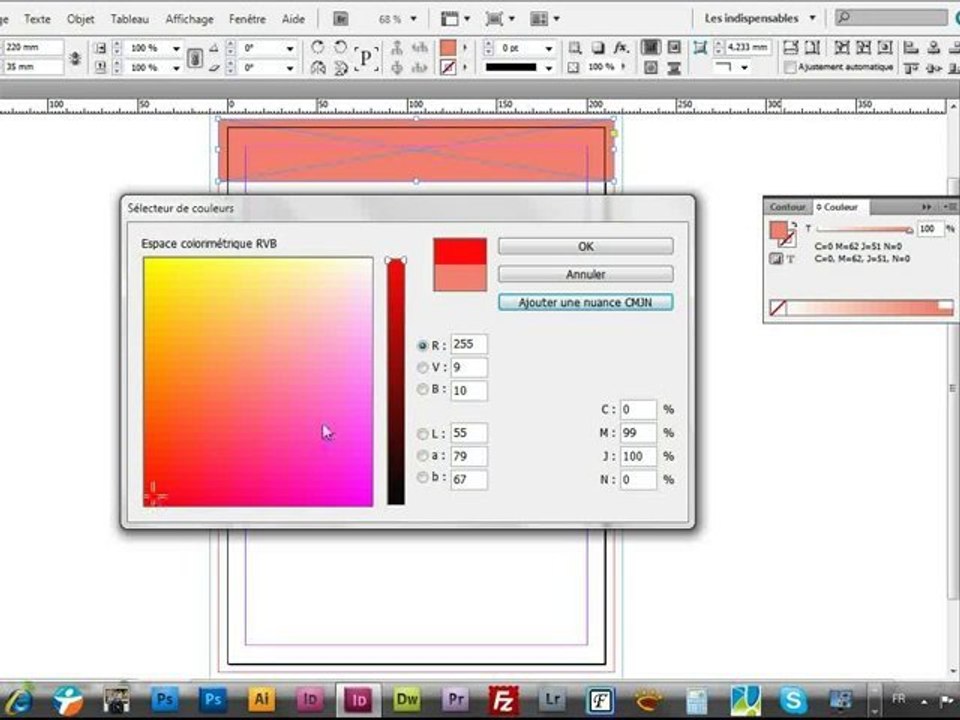960x720 pixels.
Task: Open the stroke weight 0 pt dropdown
Action: click(549, 48)
